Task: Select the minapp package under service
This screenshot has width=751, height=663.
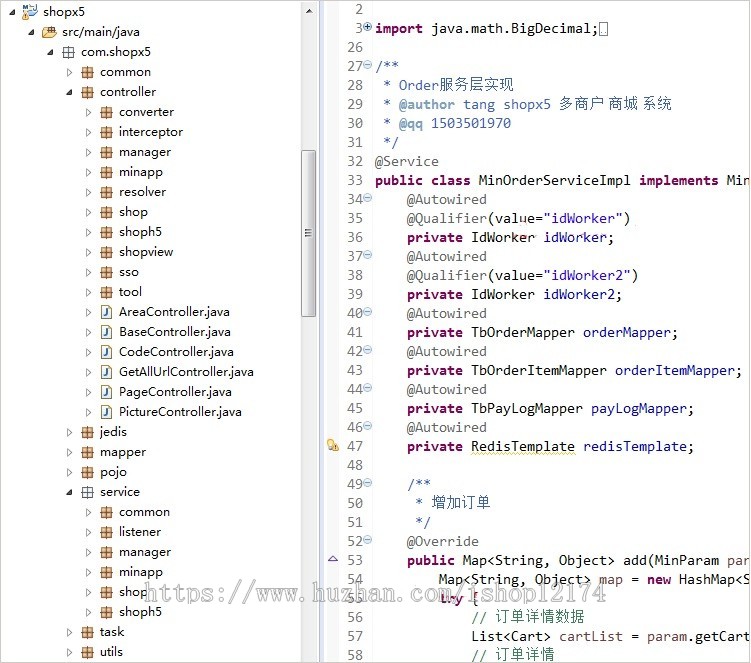Action: 141,572
